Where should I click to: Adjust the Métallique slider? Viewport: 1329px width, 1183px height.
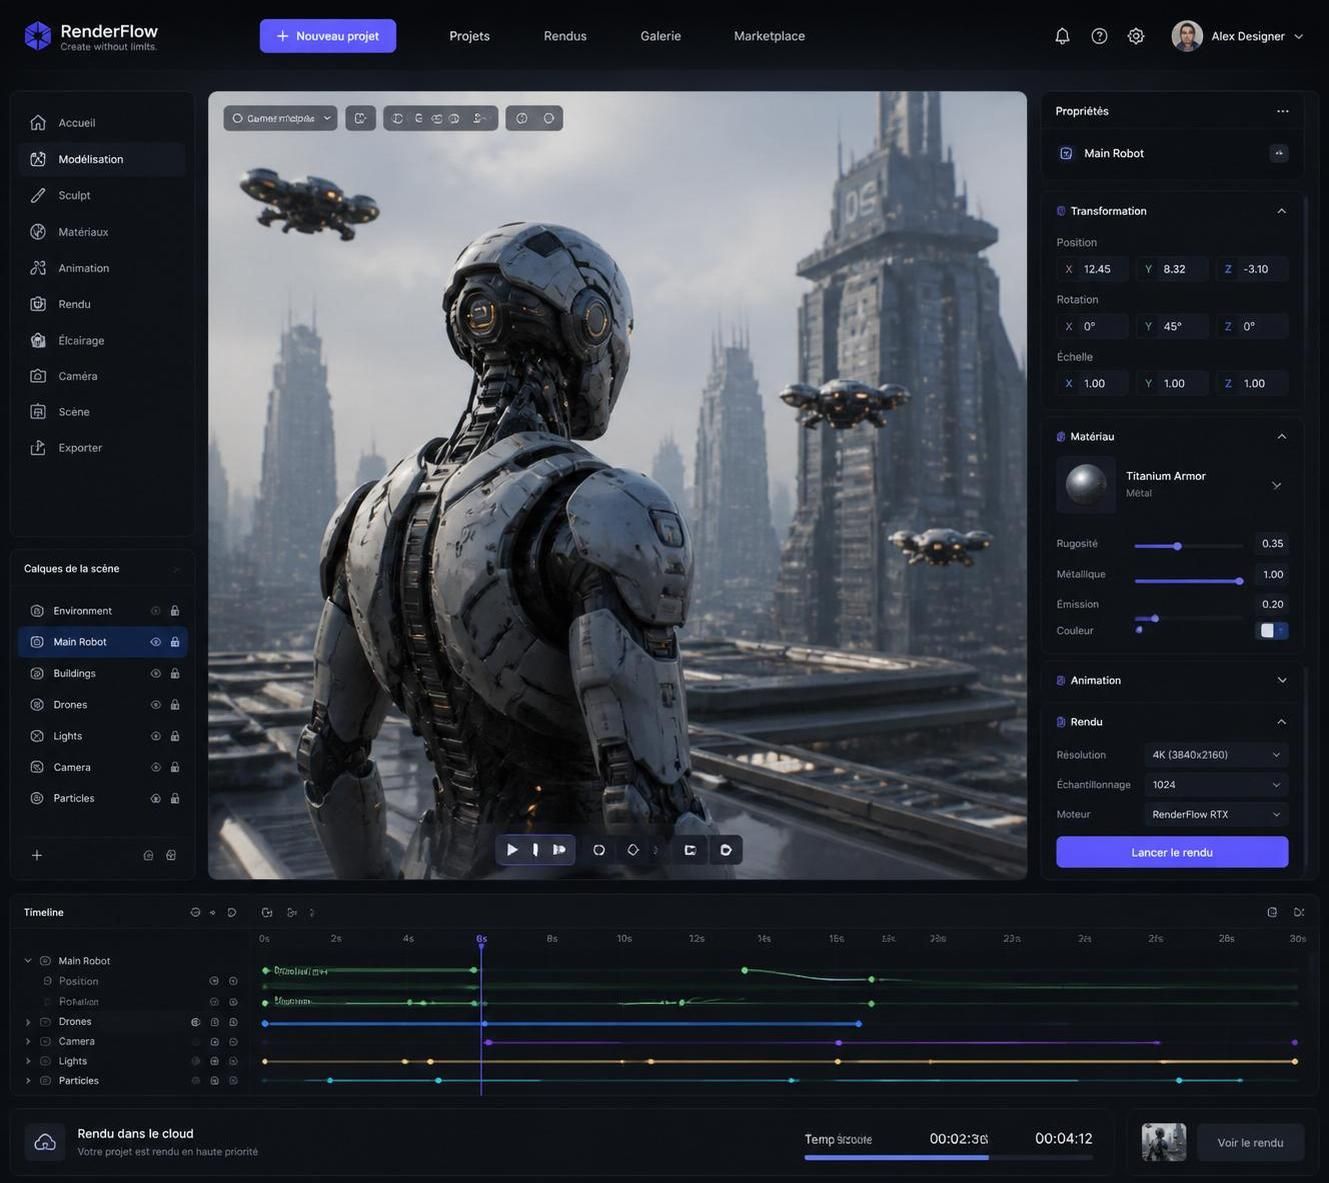coord(1188,580)
